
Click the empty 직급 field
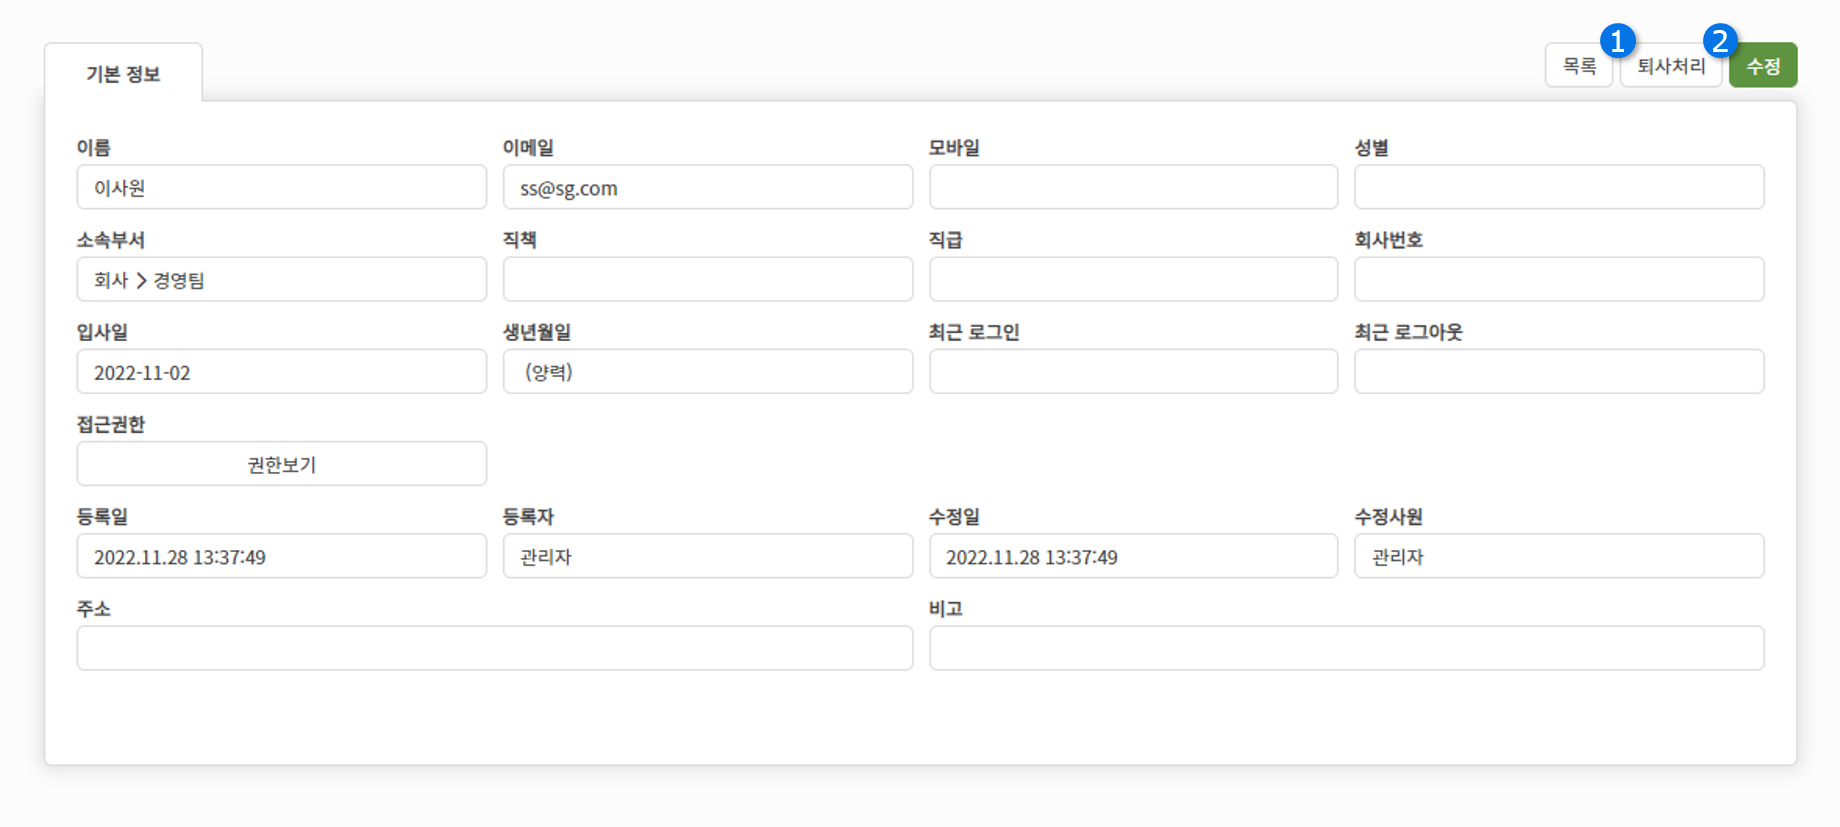click(1134, 279)
